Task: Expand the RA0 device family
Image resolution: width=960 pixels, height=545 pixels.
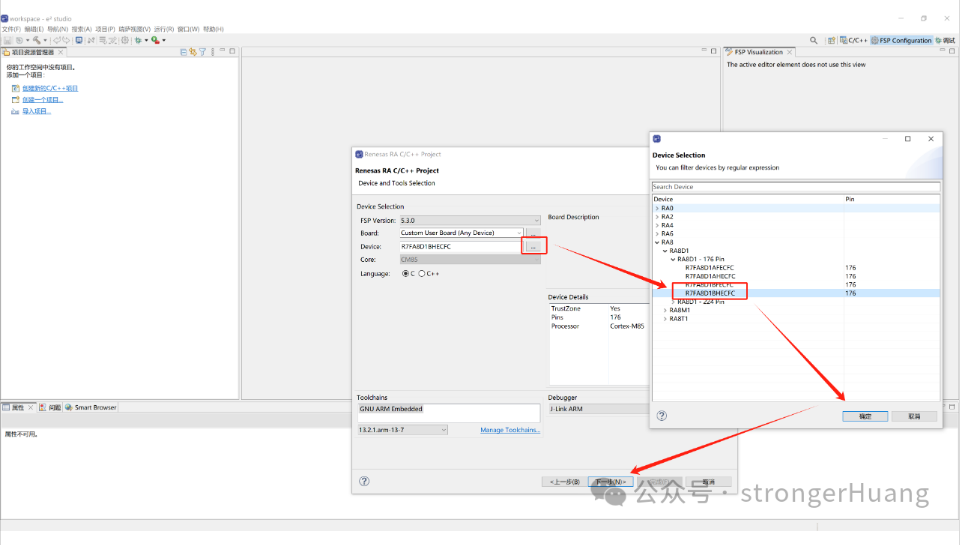Action: tap(657, 208)
